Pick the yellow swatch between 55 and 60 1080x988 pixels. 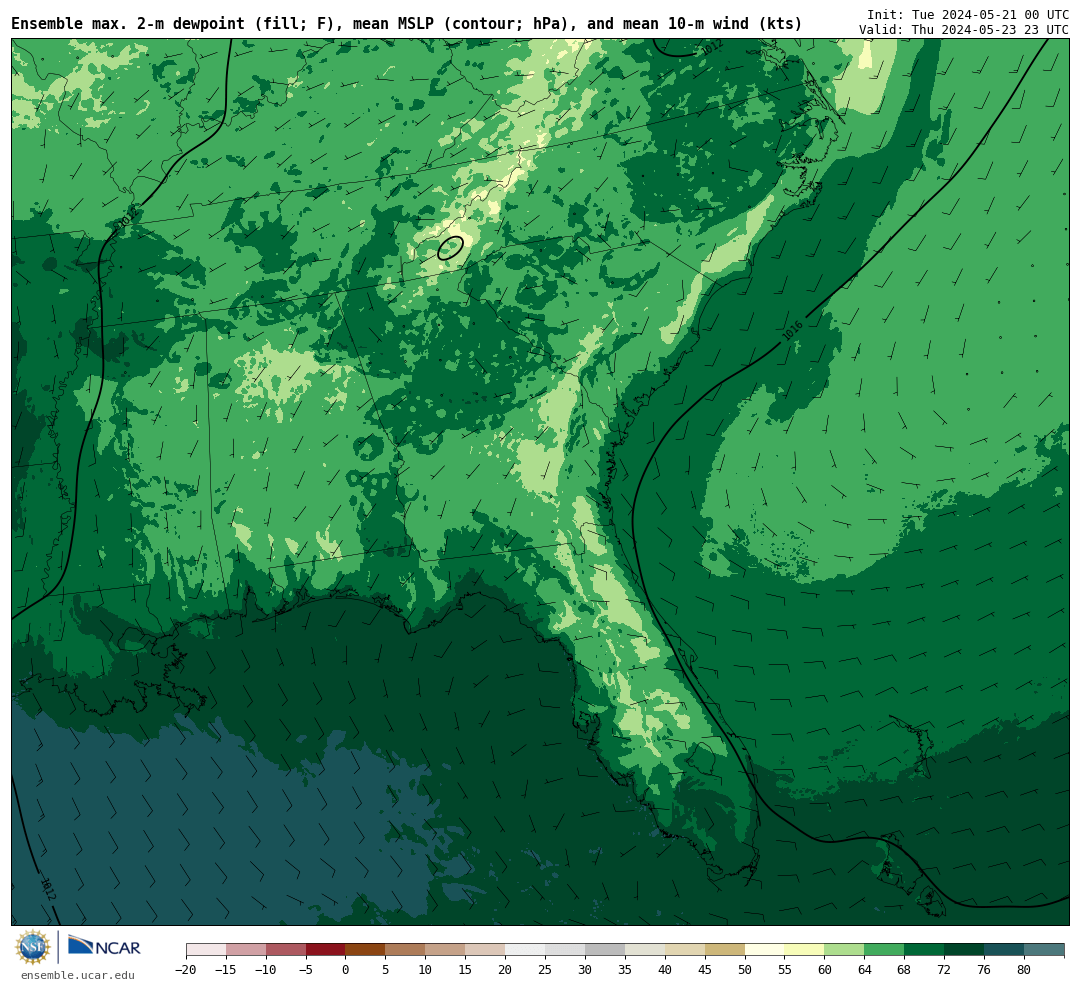[805, 950]
